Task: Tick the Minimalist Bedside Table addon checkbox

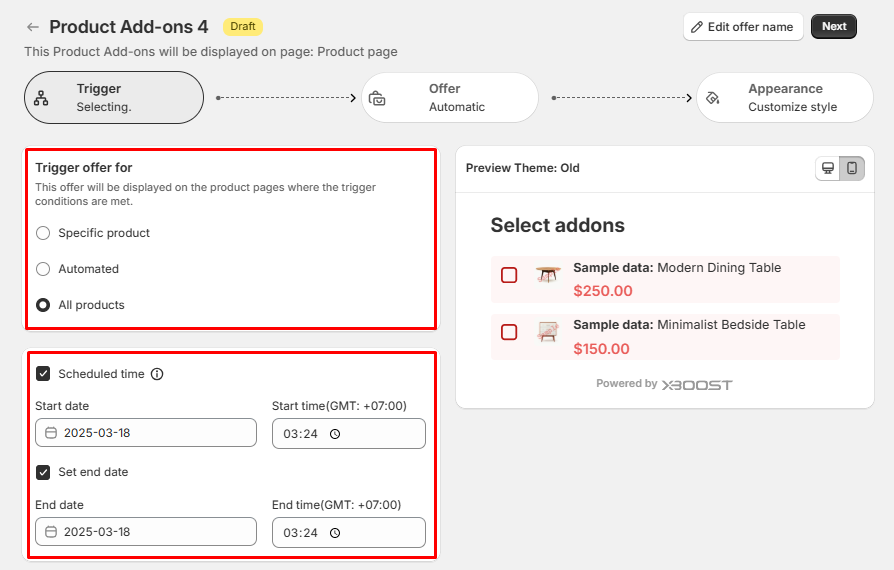Action: pyautogui.click(x=509, y=332)
